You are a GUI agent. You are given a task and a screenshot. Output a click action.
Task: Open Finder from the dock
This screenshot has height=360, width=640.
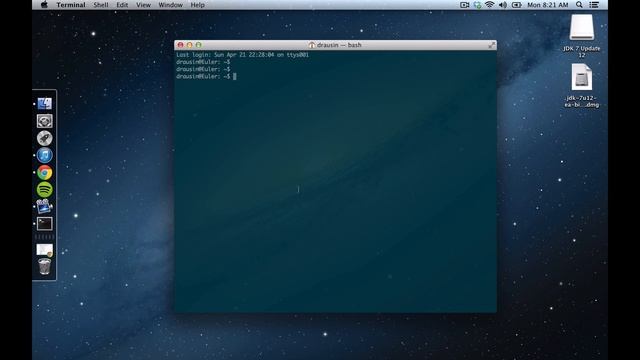coord(44,104)
